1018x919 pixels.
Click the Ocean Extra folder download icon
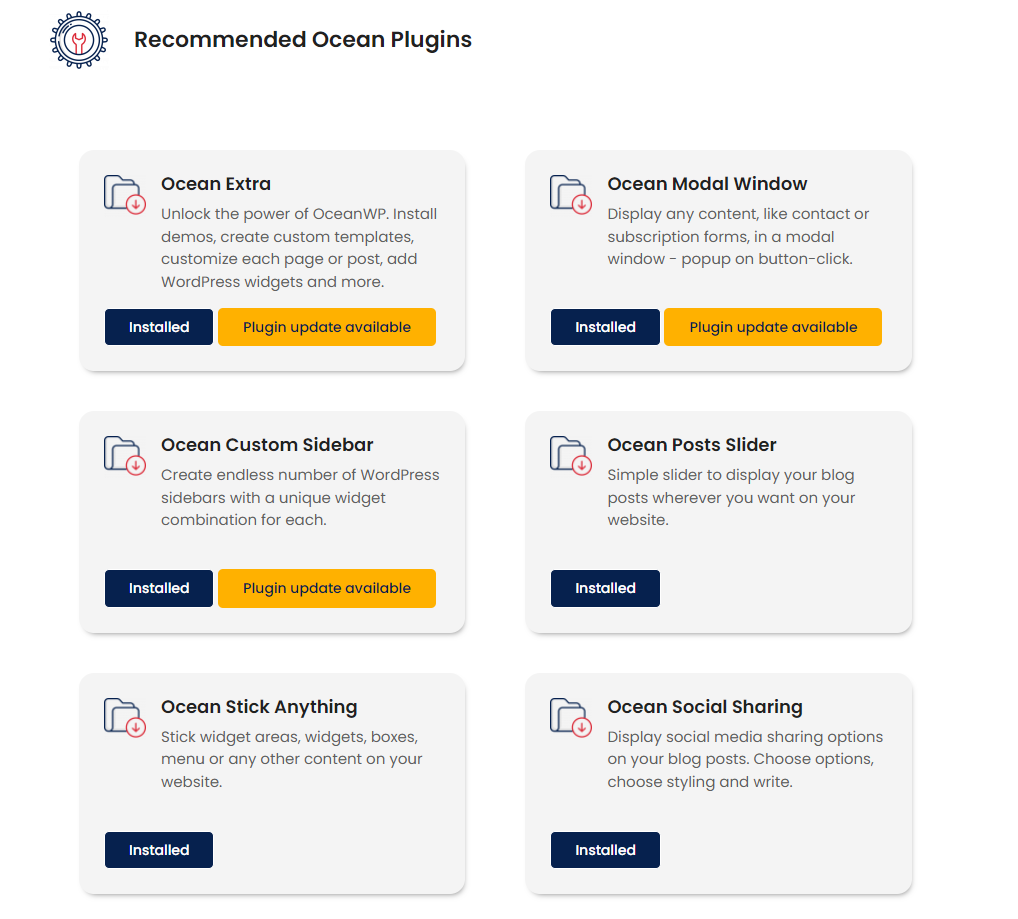[x=125, y=195]
